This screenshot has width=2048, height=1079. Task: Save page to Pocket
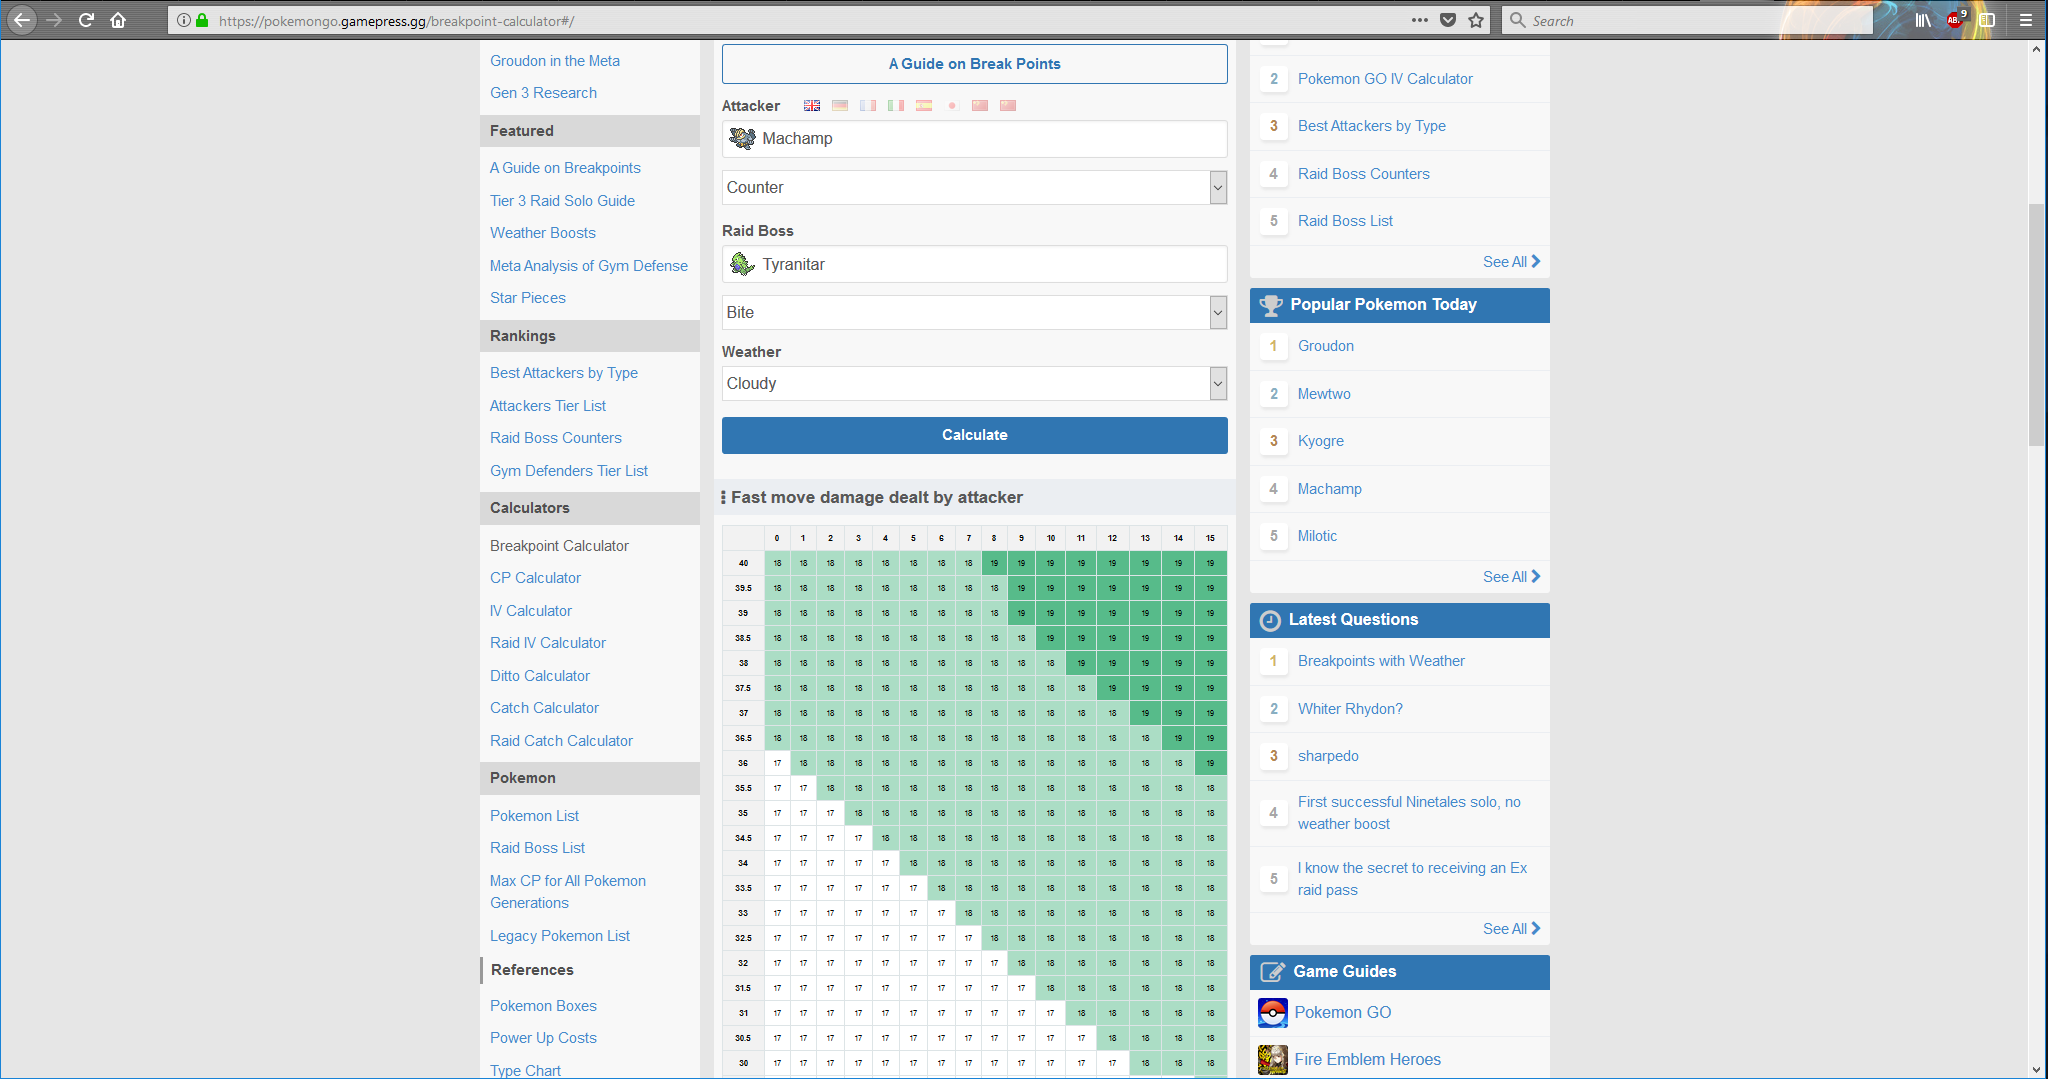click(x=1448, y=20)
